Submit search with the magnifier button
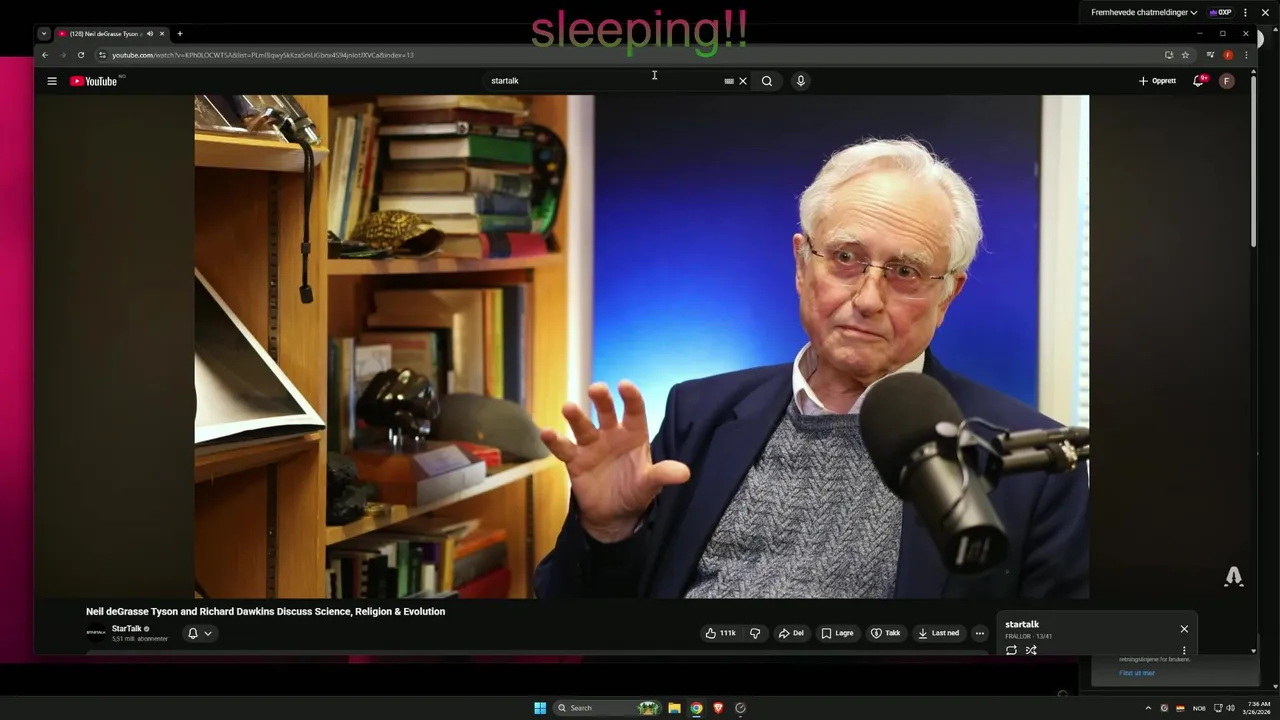 coord(767,81)
